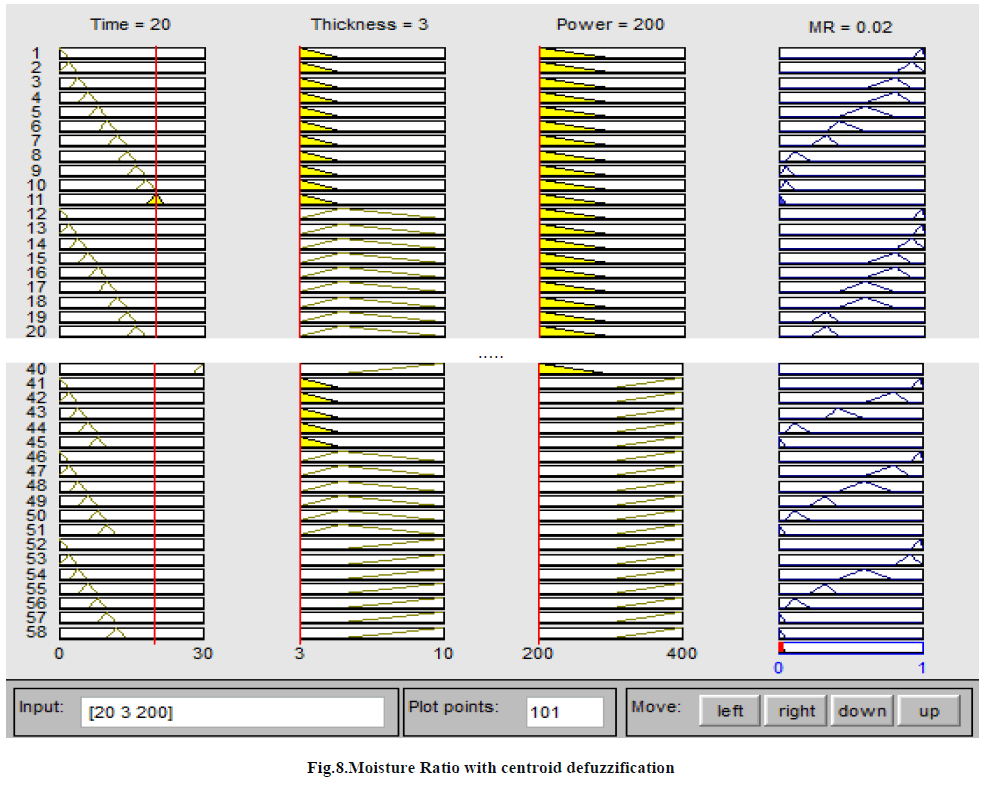Click rule 11 Time membership plot
Screen dimensions: 985x785
point(132,200)
